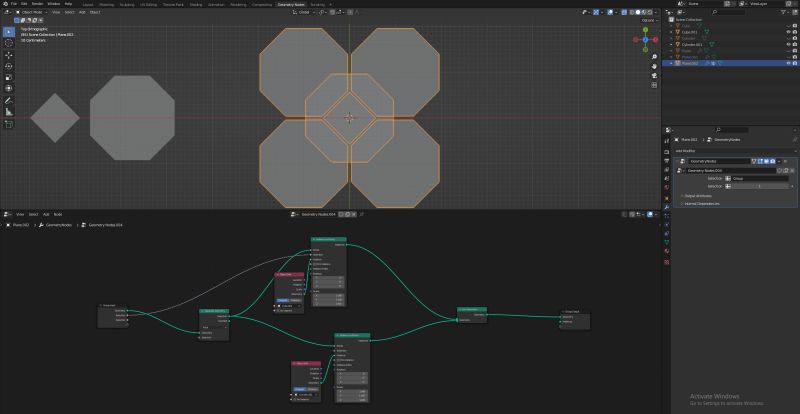Select the Move tool in viewport toolbar
The image size is (800, 414).
click(9, 55)
